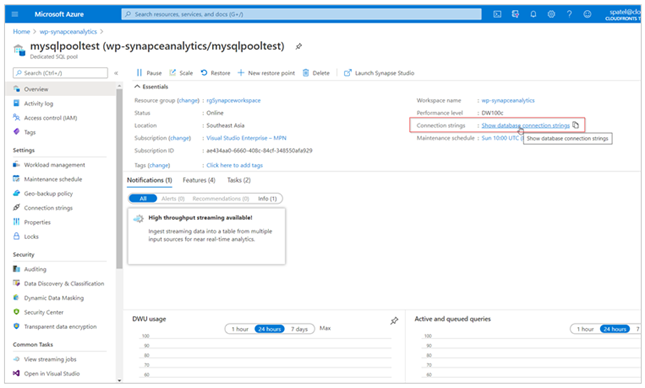
Task: Click the hamburger portal menu icon
Action: [15, 14]
